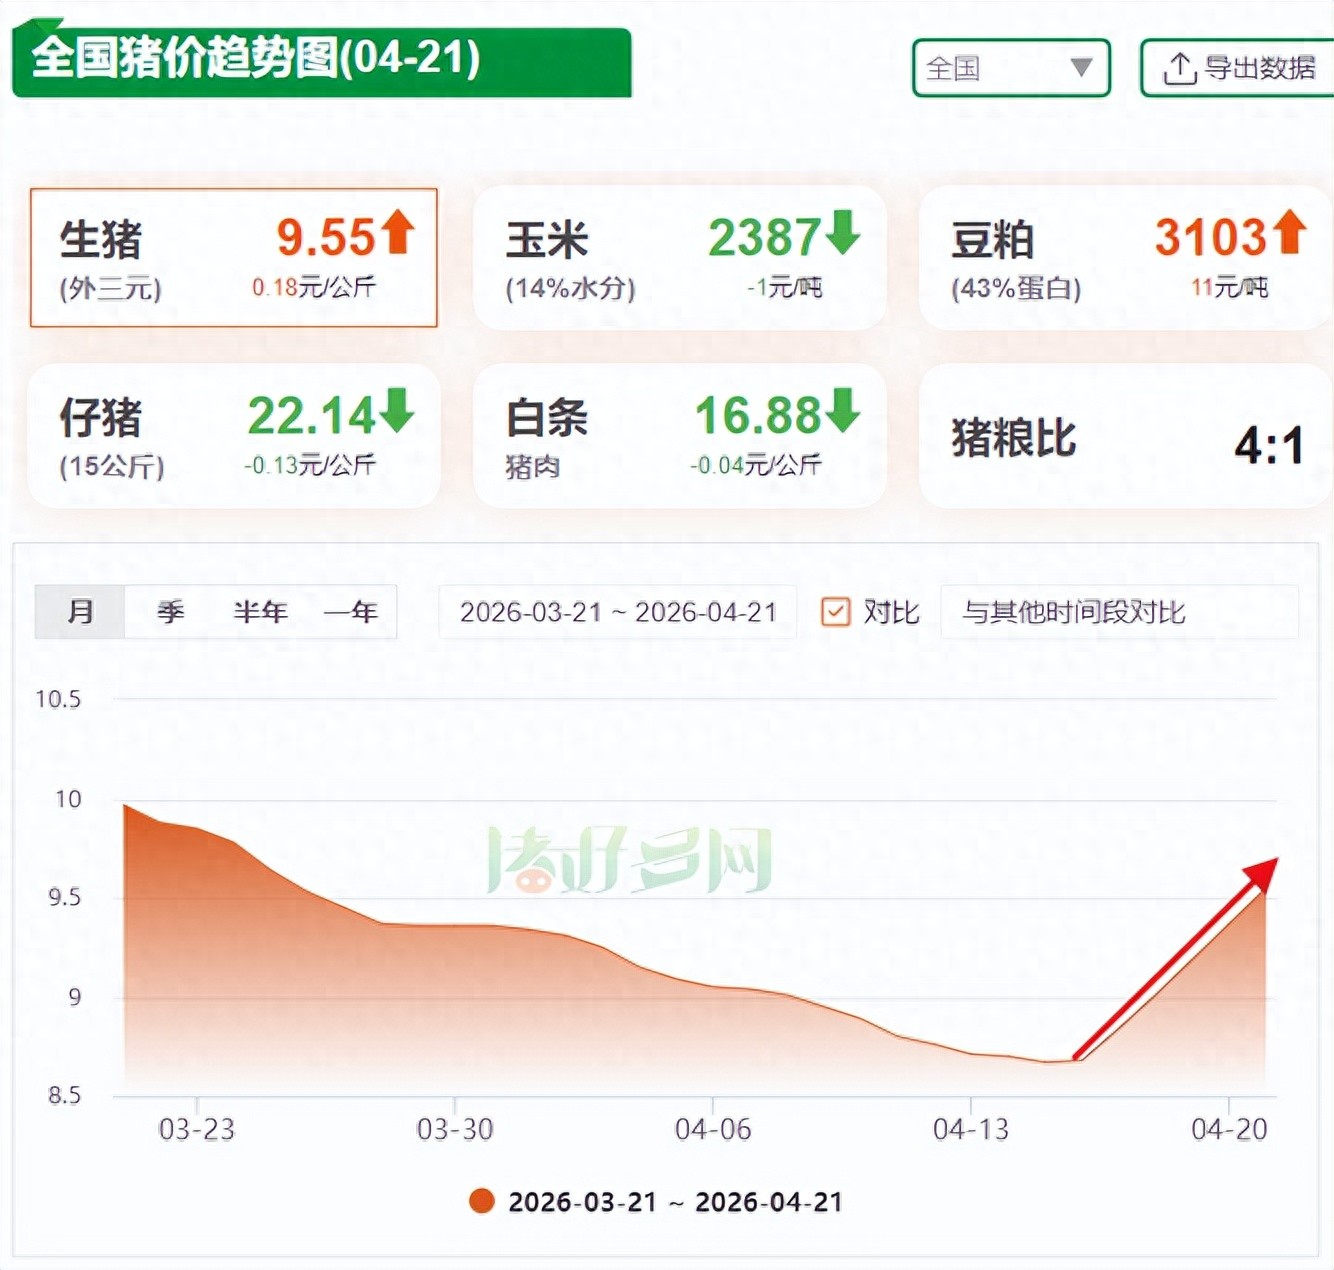Select the 生猪 (外三元) price card

click(233, 258)
